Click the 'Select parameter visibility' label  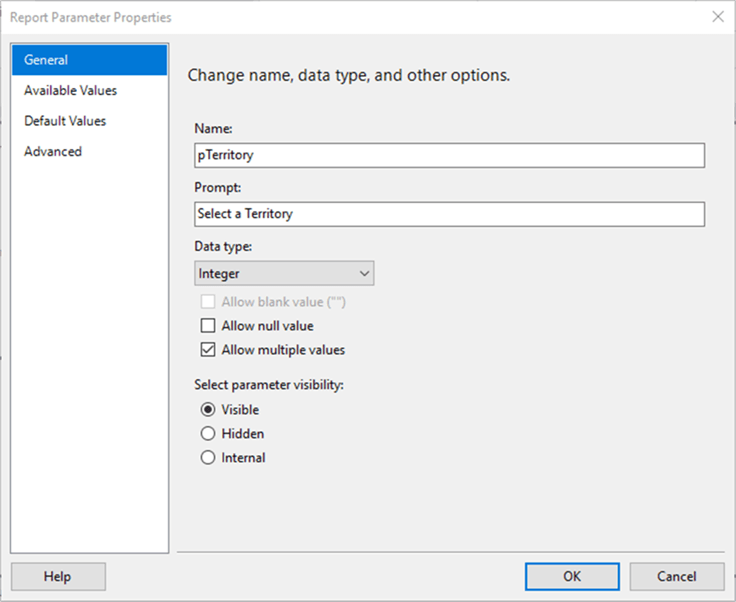269,385
